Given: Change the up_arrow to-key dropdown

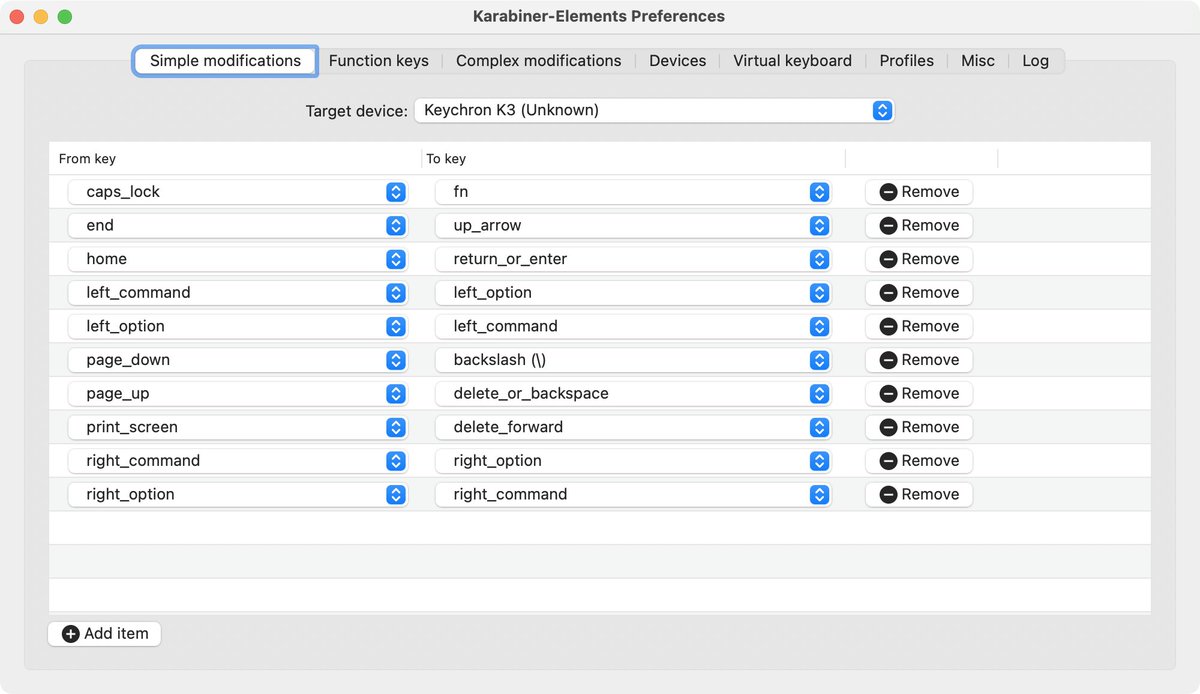Looking at the screenshot, I should 633,225.
